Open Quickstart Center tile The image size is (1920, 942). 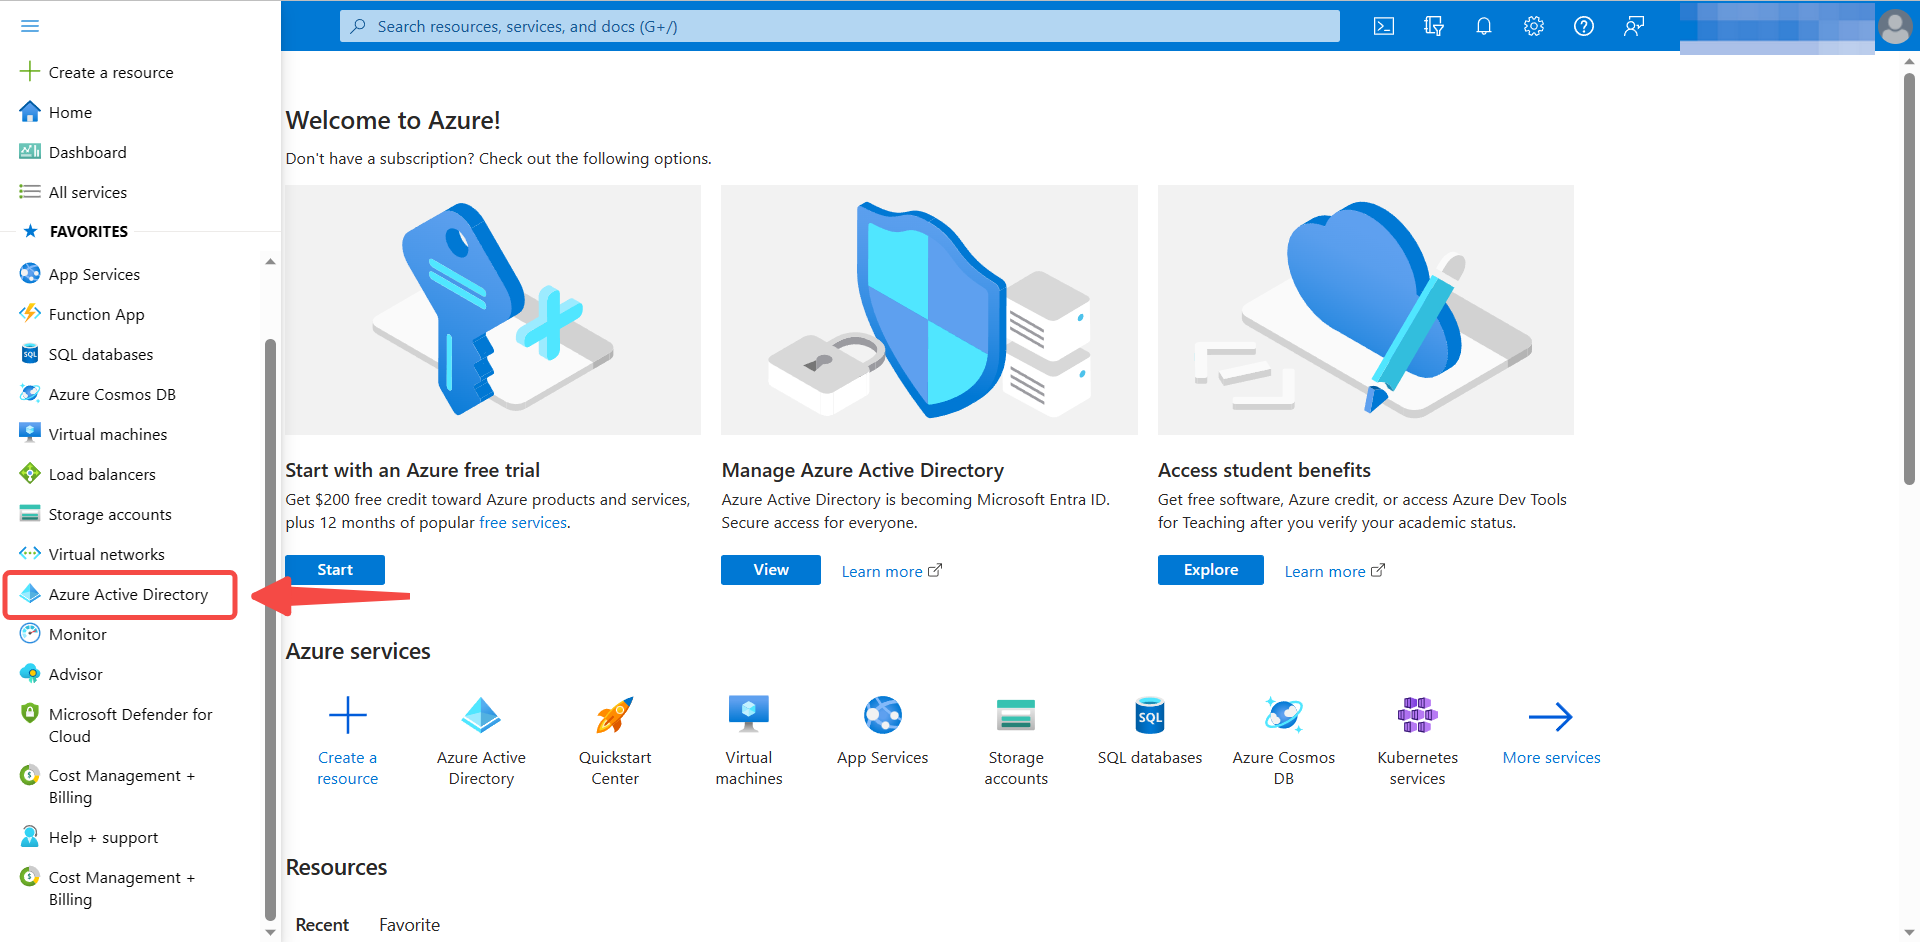coord(615,741)
